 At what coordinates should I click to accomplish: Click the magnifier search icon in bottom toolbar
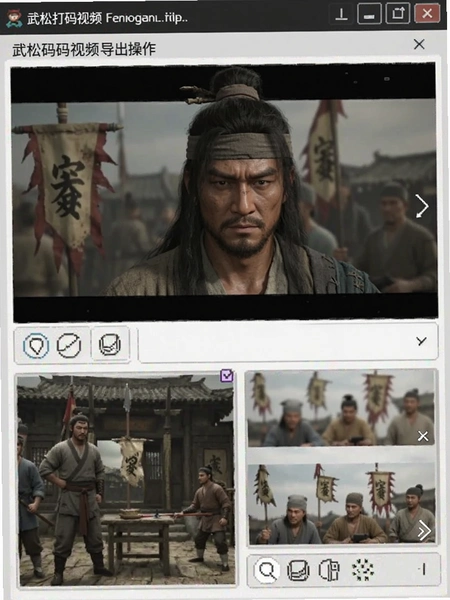coord(267,571)
